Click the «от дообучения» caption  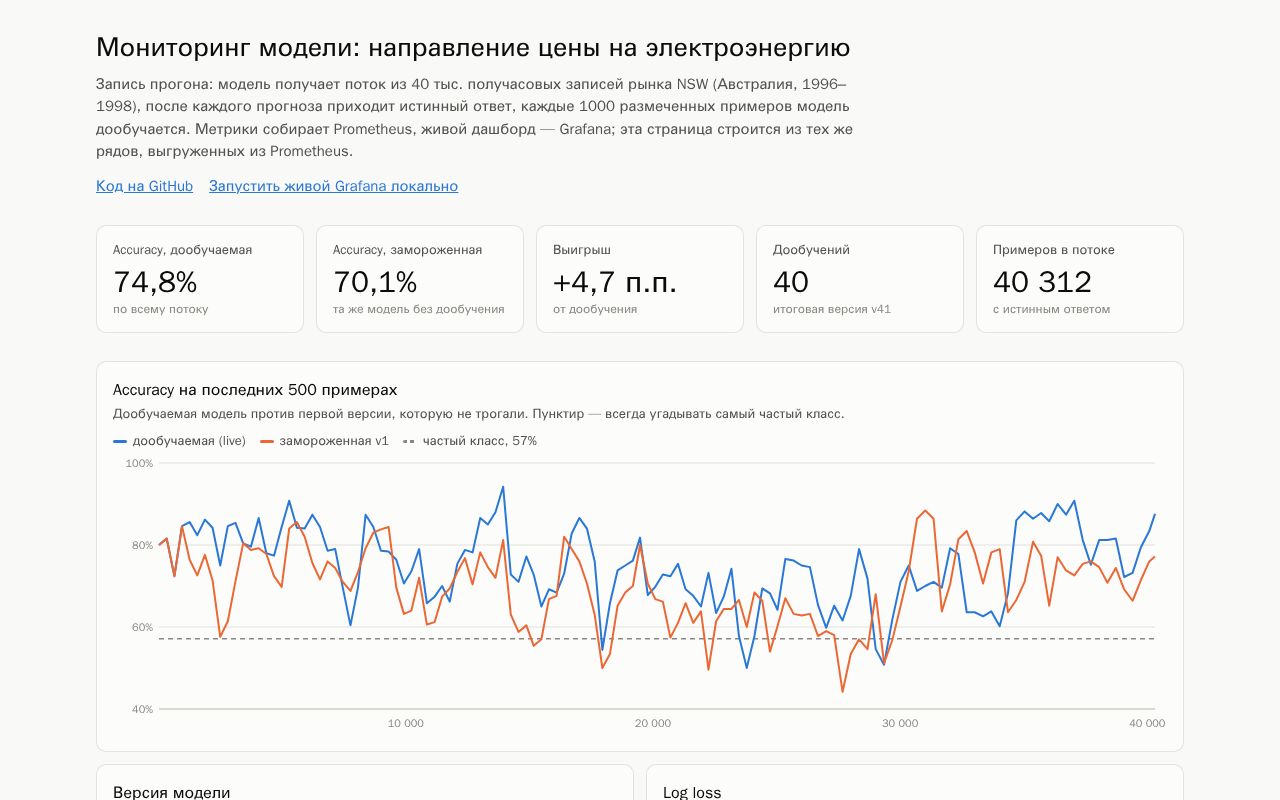(595, 309)
